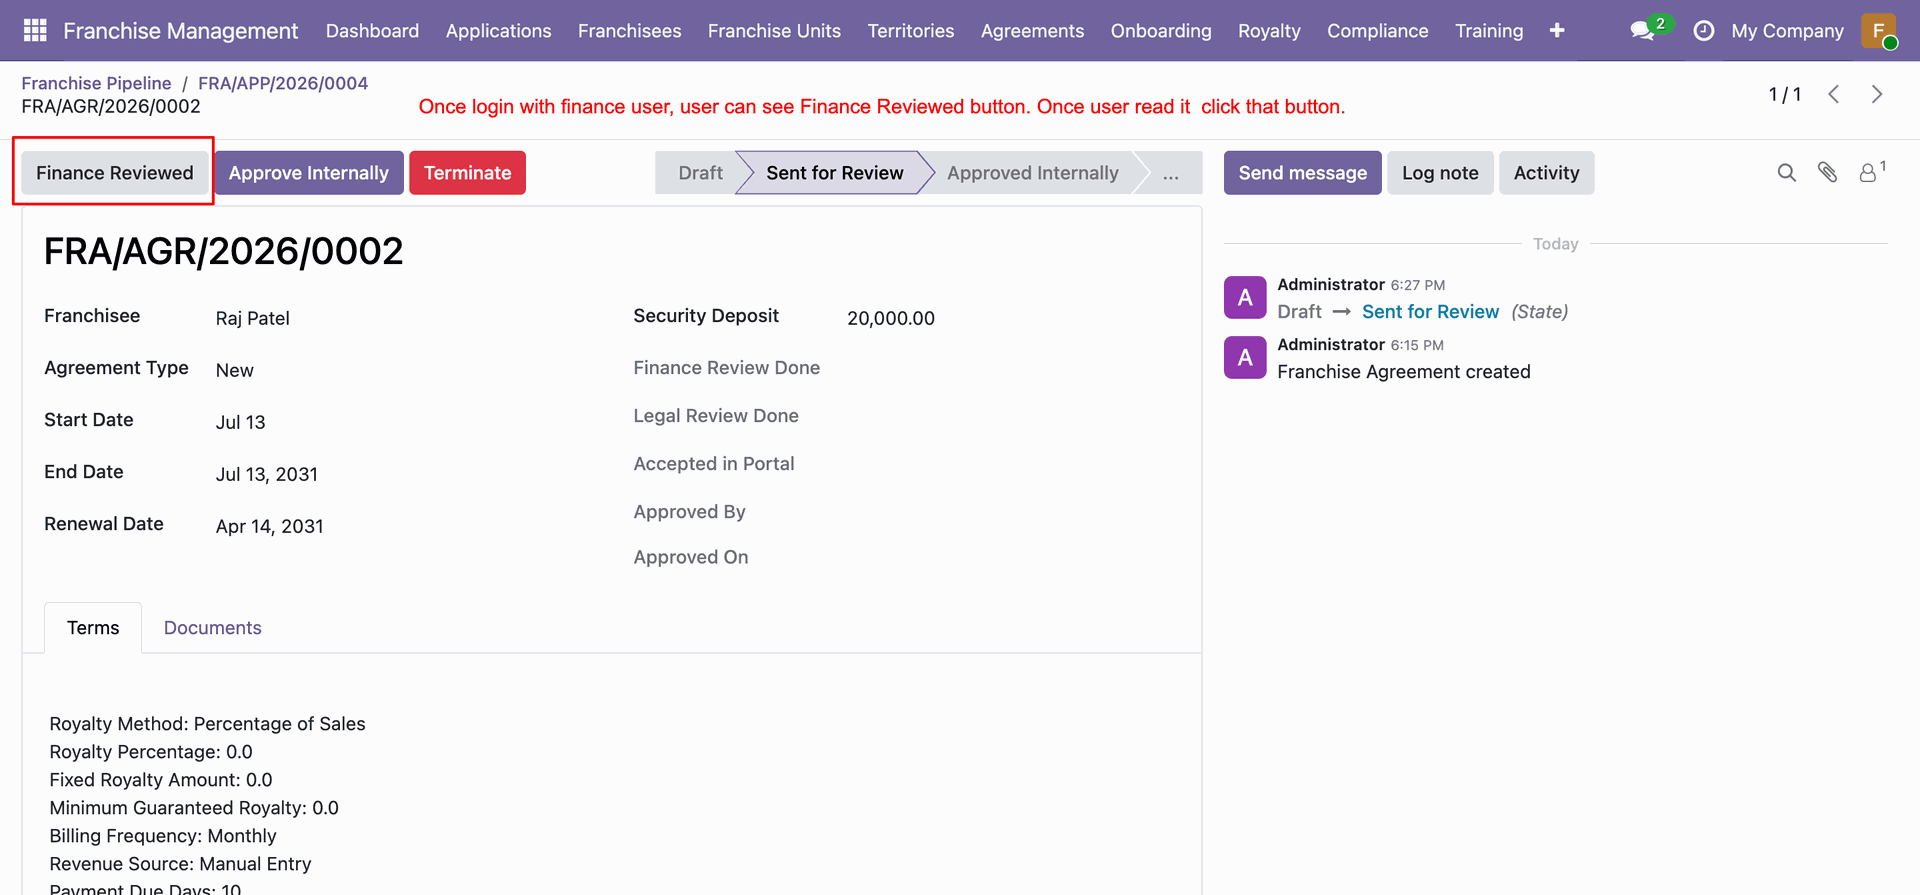Viewport: 1920px width, 895px height.
Task: Click the Sent for Review state in chatter
Action: [1430, 312]
